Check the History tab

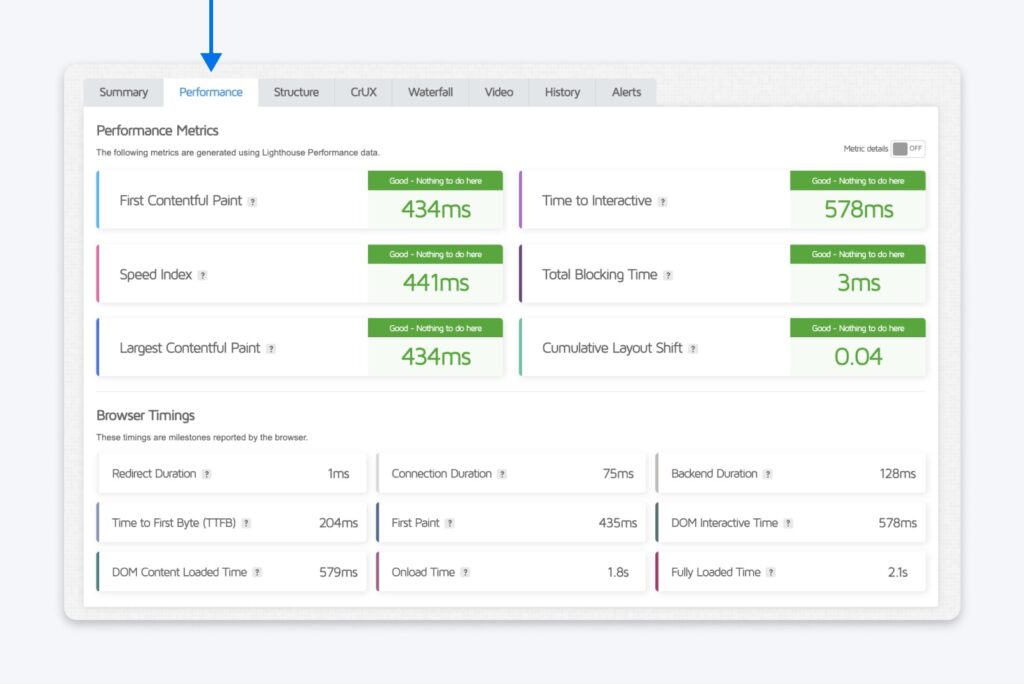click(x=561, y=92)
